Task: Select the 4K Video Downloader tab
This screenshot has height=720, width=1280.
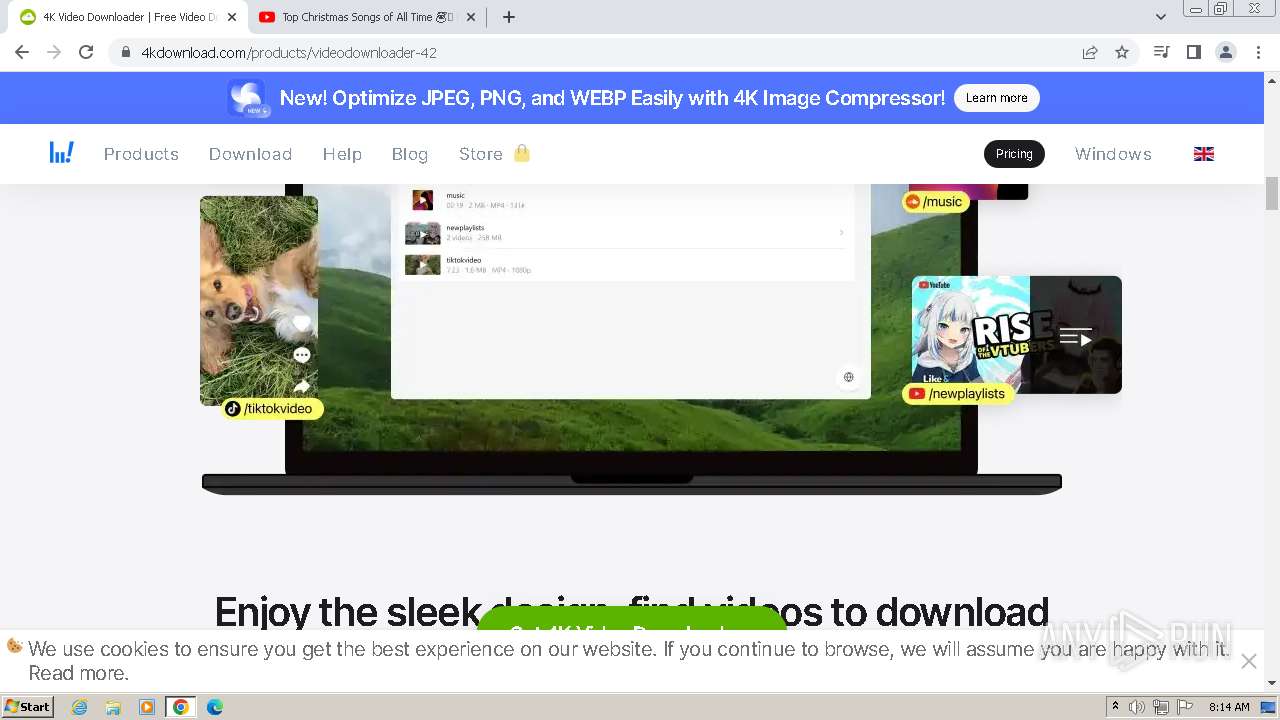Action: (127, 17)
